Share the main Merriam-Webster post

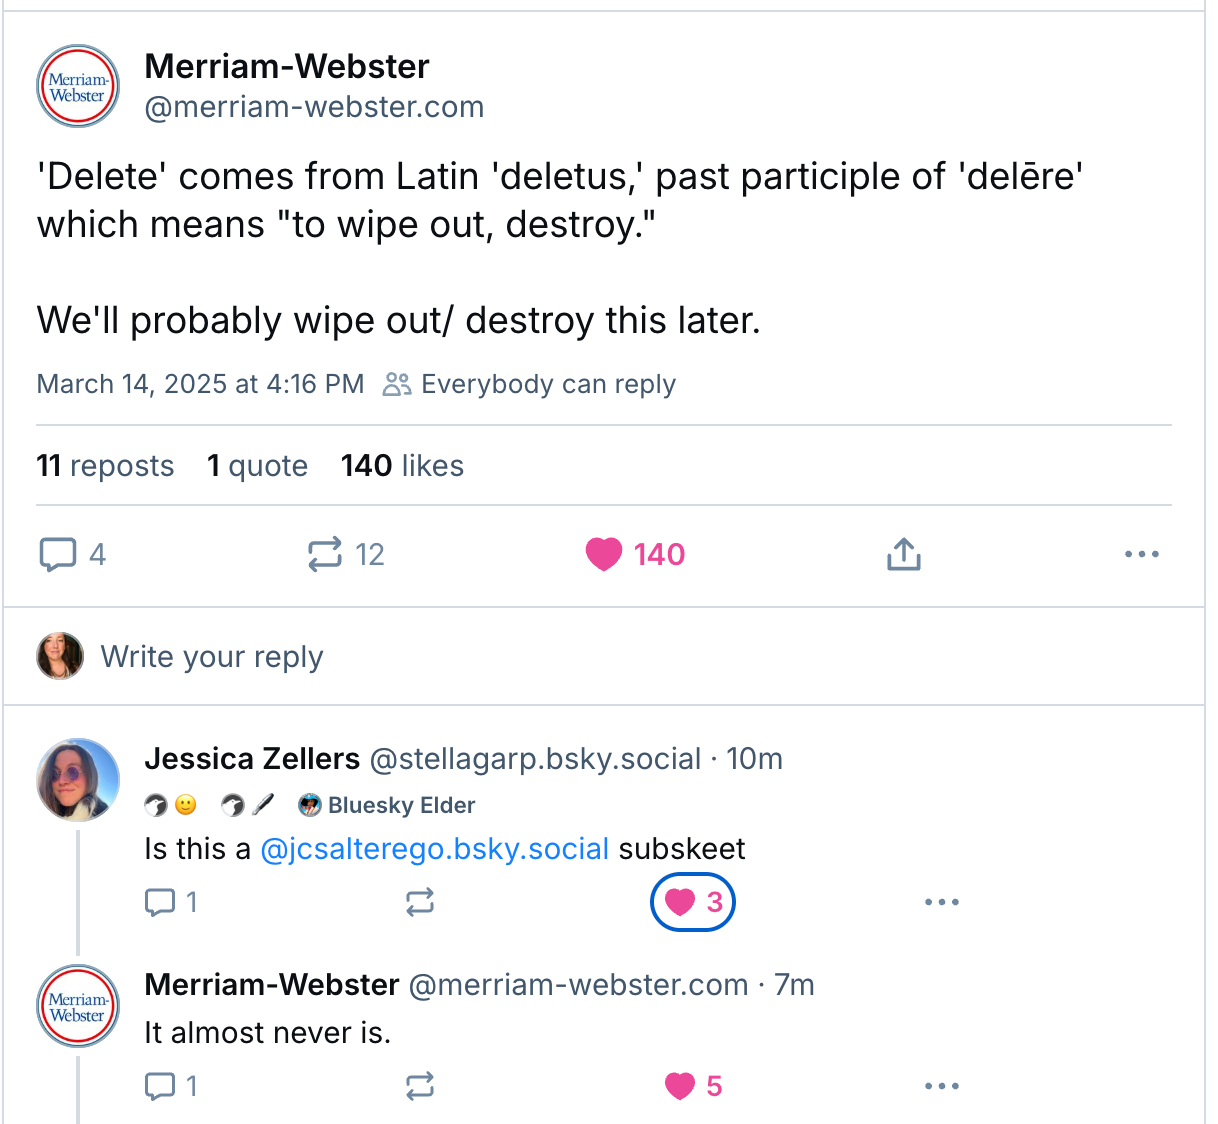tap(903, 554)
